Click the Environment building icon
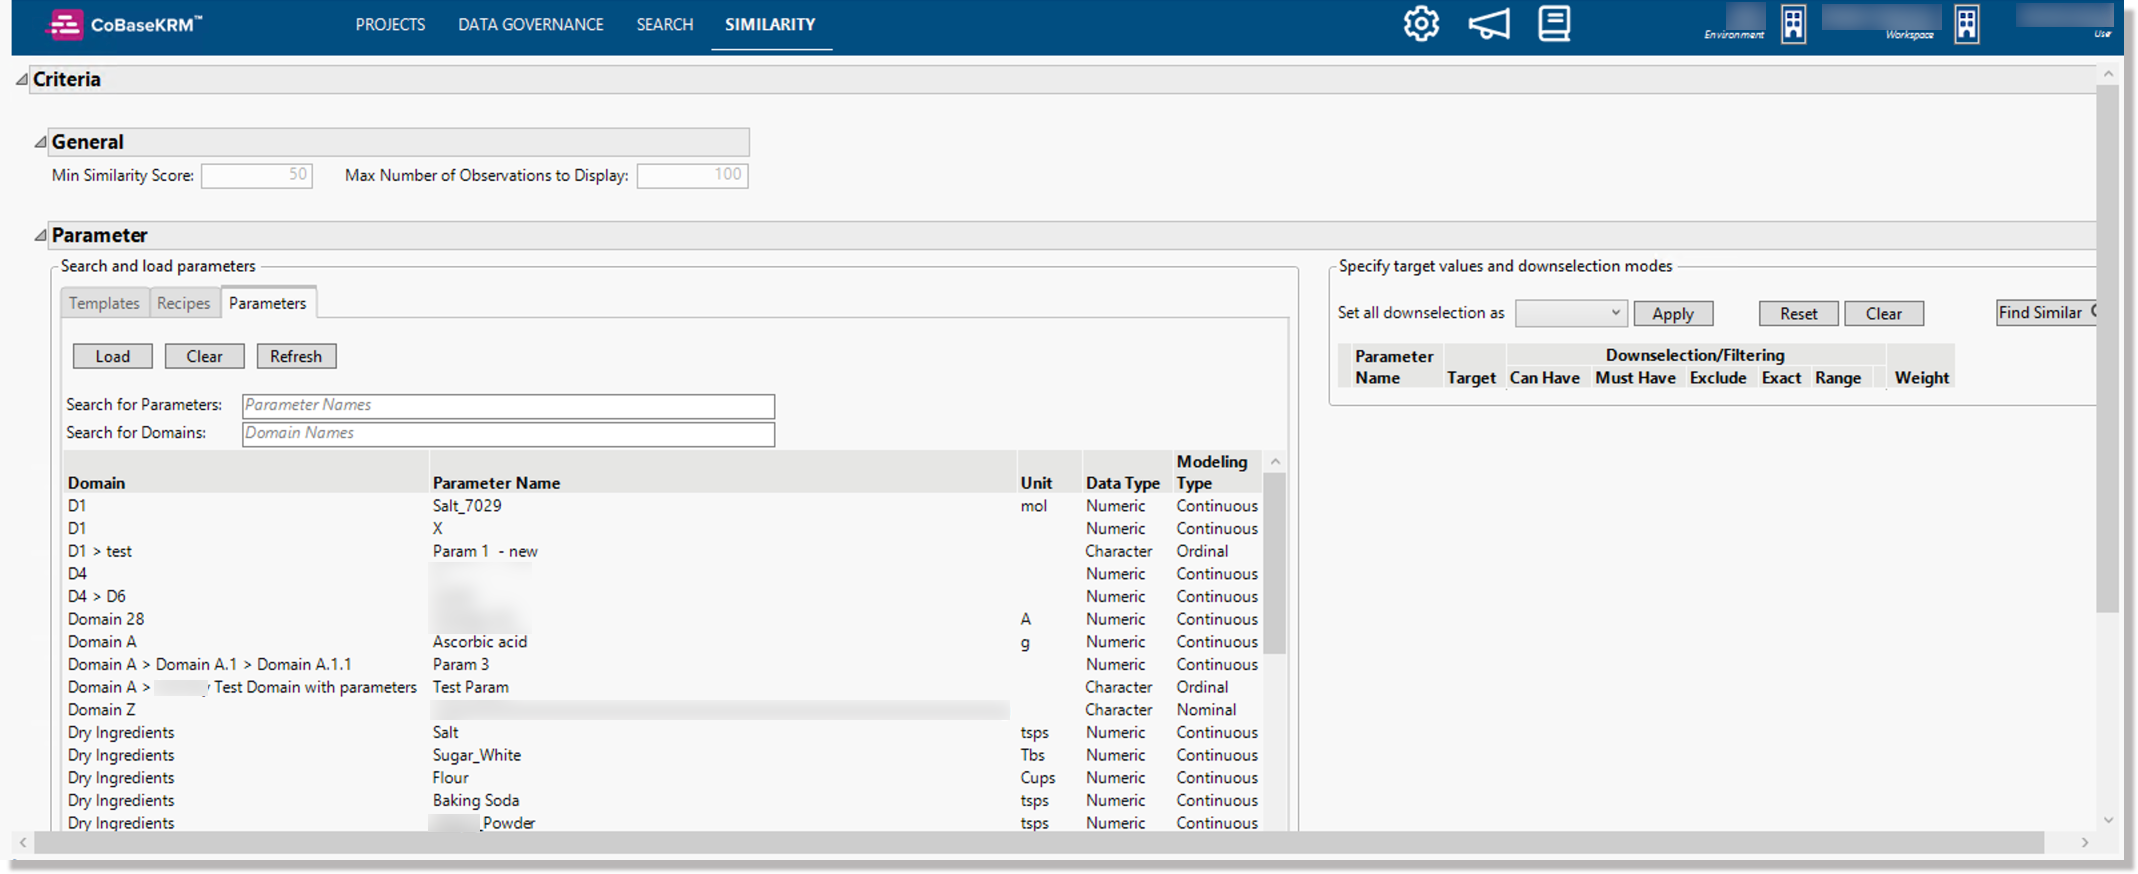Screen dimensions: 2138x874 1794,24
